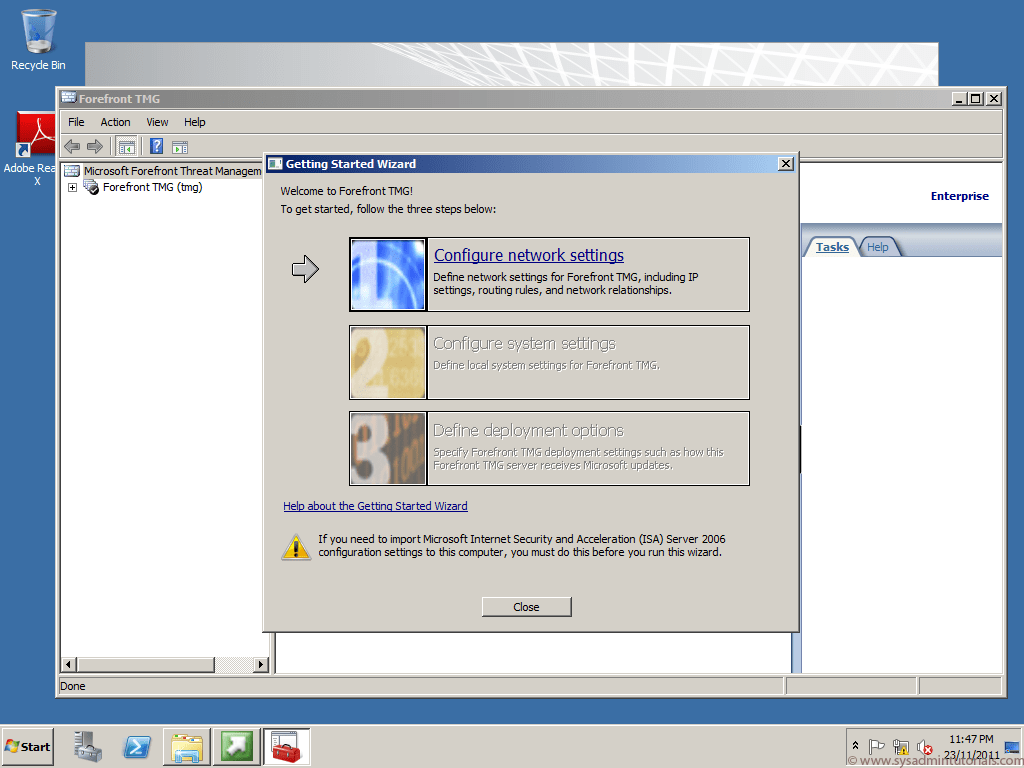Expand the Forefront TMG (tmg) tree node
1024x768 pixels.
click(x=72, y=187)
